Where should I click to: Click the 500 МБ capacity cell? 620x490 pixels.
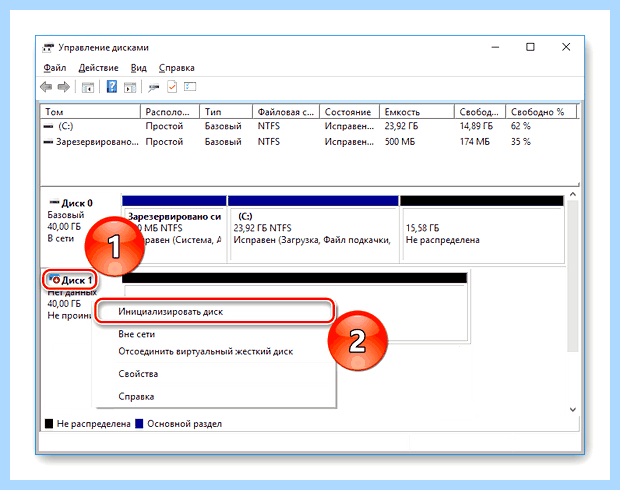point(400,142)
